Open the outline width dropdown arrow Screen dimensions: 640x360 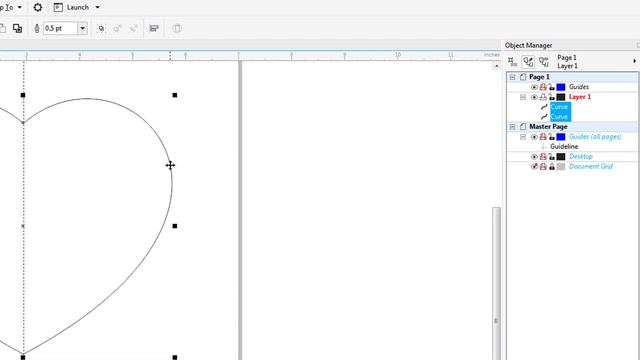pos(82,28)
